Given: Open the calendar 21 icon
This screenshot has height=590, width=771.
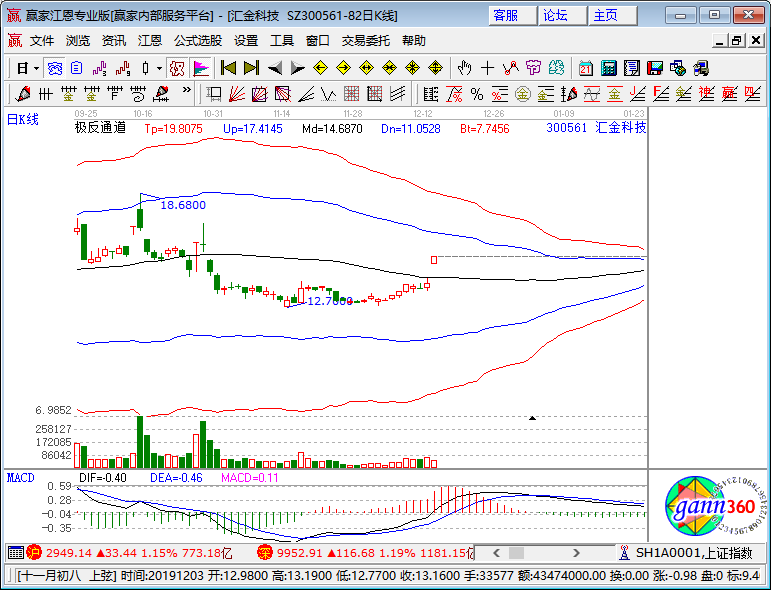Looking at the screenshot, I should (585, 68).
